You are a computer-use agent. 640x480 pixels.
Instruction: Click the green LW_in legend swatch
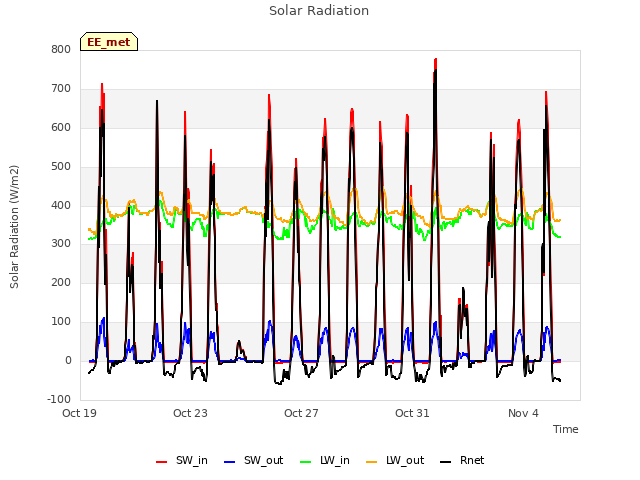coord(306,462)
